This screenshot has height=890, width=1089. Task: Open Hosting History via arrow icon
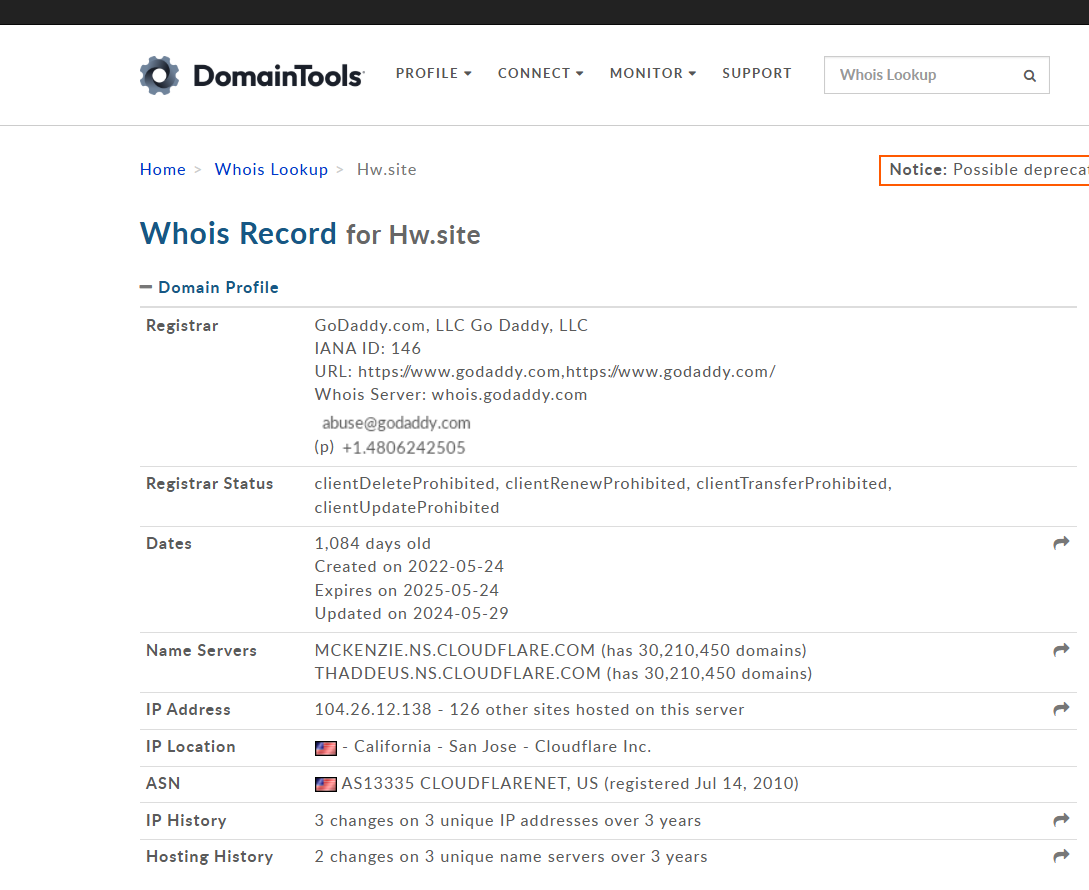[1061, 856]
